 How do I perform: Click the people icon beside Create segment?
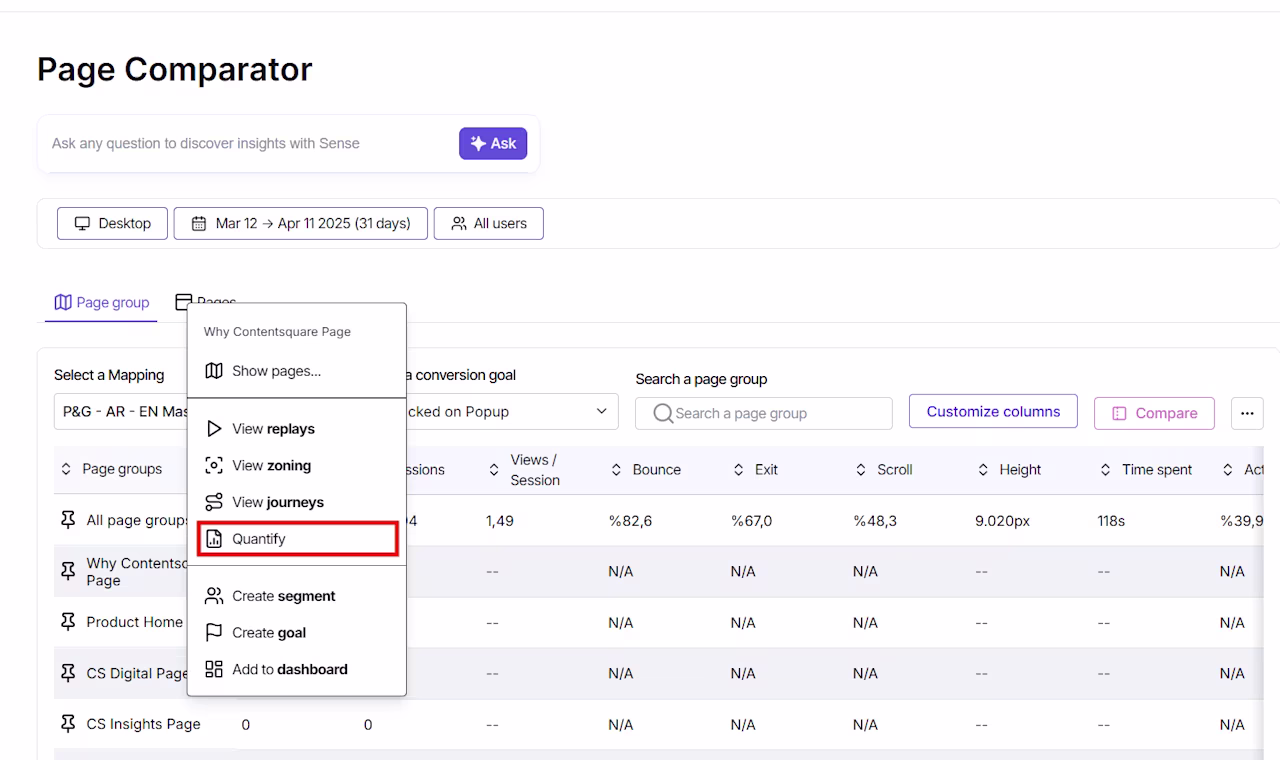[214, 596]
